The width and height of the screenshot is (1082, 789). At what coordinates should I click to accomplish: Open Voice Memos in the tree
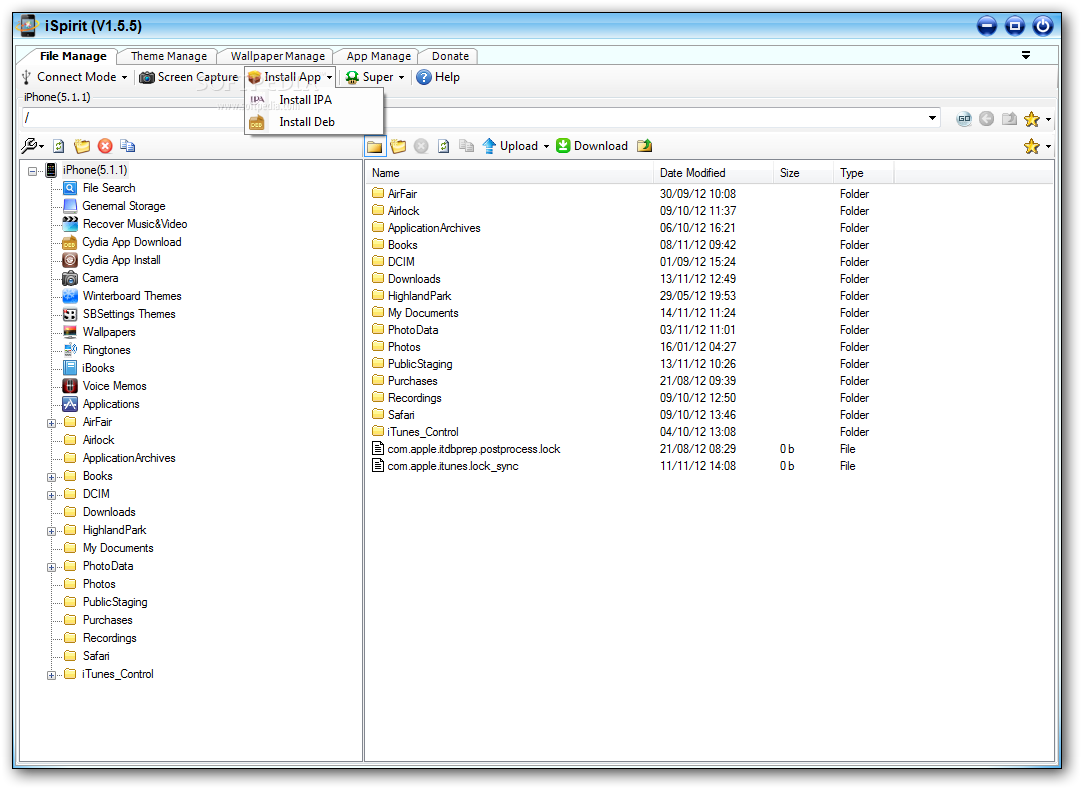pos(115,385)
